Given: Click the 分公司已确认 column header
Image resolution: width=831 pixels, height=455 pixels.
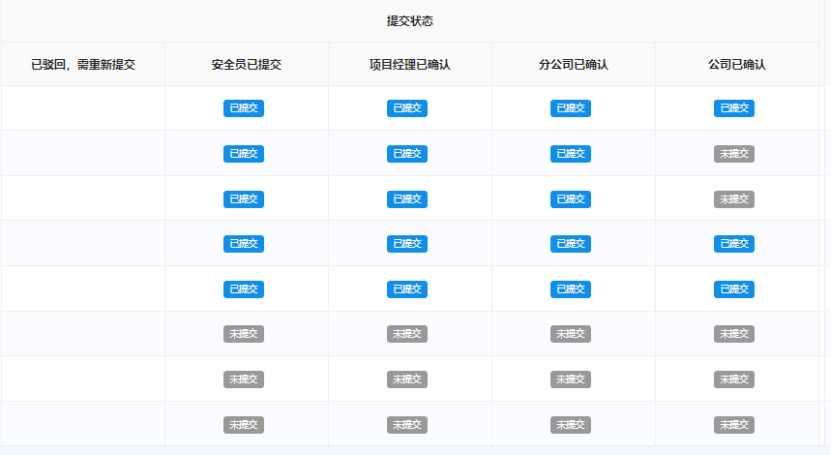Looking at the screenshot, I should (573, 64).
